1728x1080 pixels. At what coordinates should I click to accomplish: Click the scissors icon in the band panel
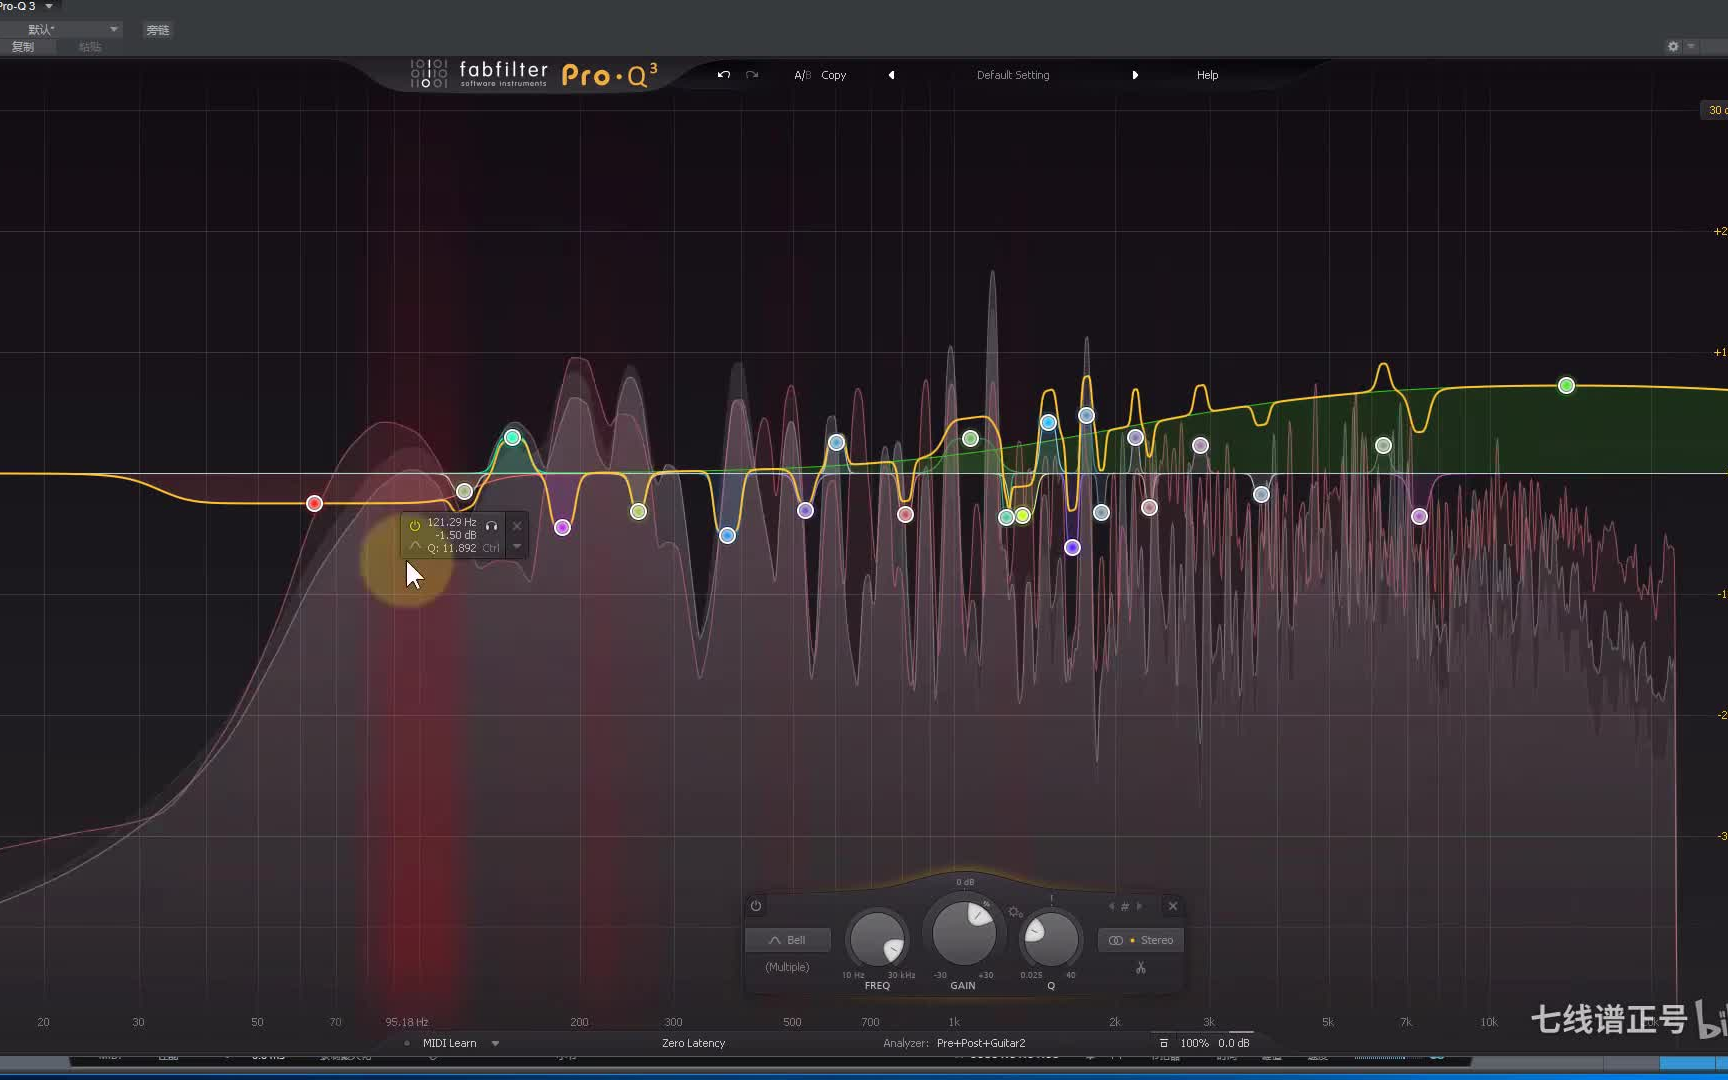(1140, 968)
